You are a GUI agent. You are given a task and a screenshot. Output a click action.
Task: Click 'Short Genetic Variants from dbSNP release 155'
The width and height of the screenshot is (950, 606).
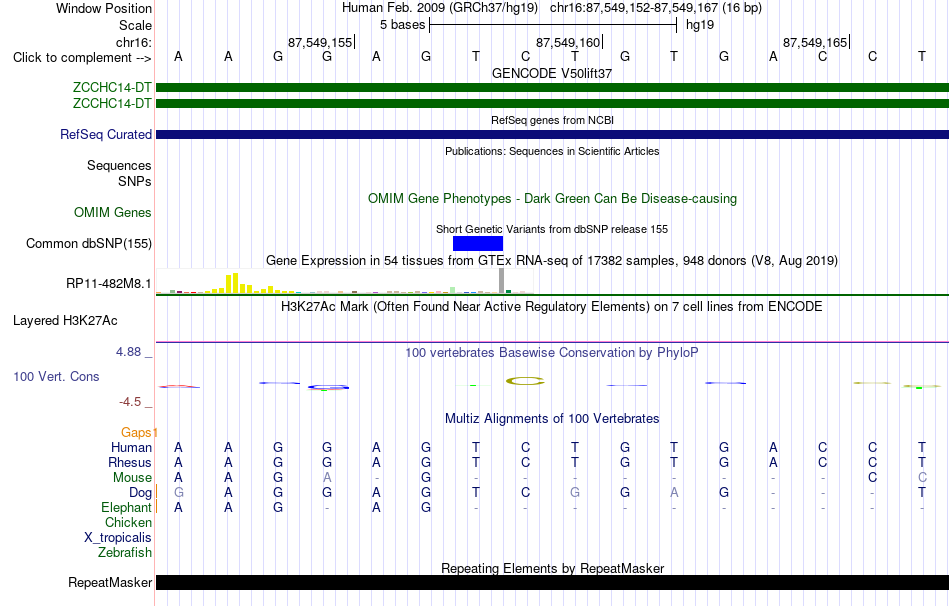pyautogui.click(x=552, y=229)
